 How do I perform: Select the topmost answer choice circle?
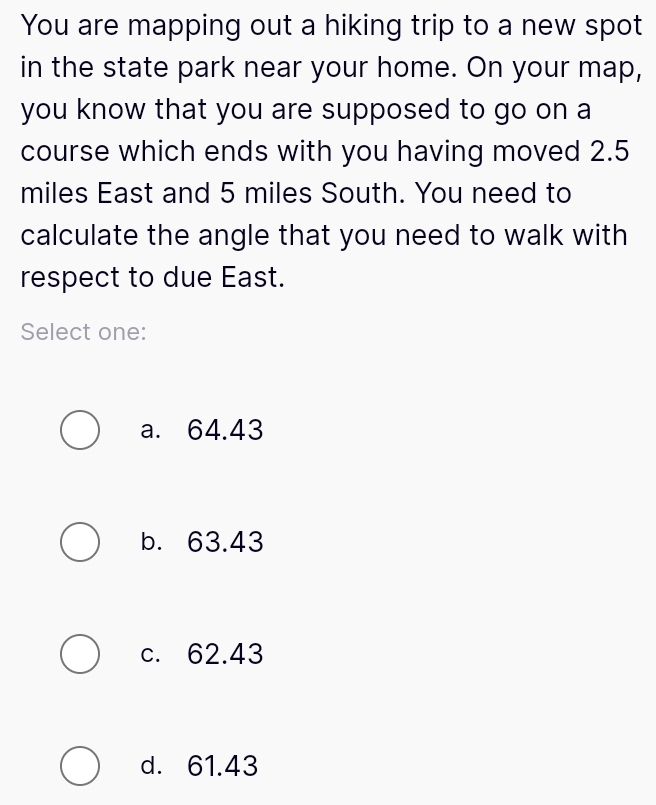pyautogui.click(x=79, y=430)
